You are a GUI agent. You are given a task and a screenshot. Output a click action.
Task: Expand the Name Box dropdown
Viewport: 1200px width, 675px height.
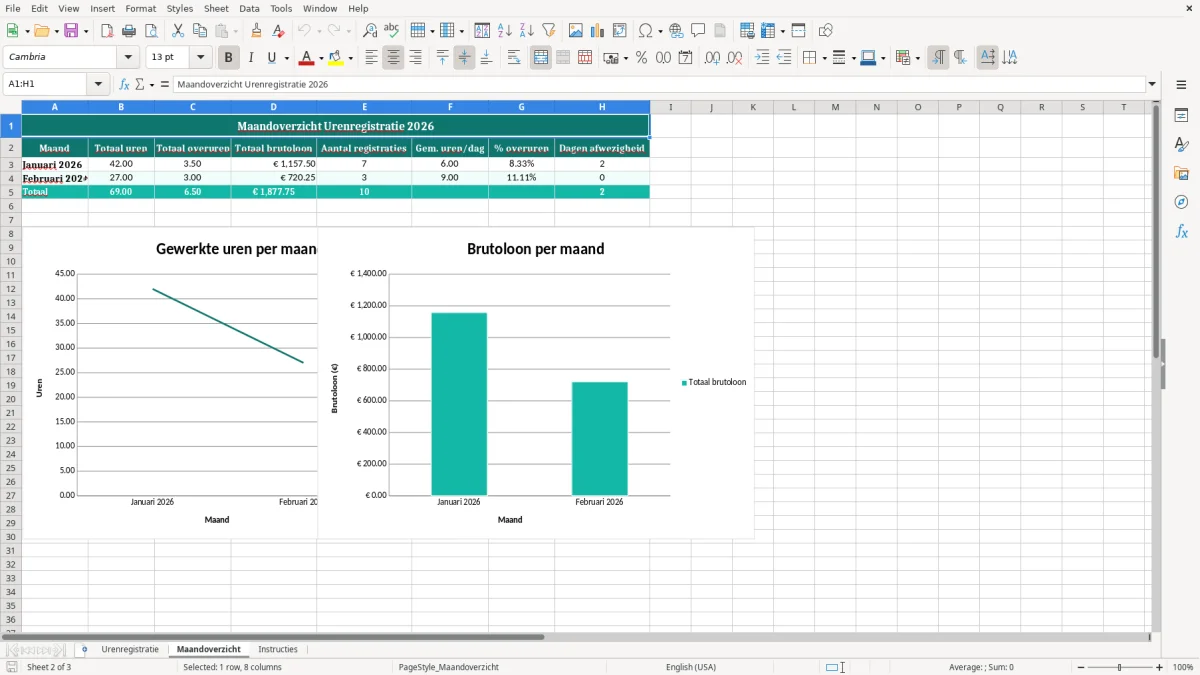pyautogui.click(x=98, y=85)
